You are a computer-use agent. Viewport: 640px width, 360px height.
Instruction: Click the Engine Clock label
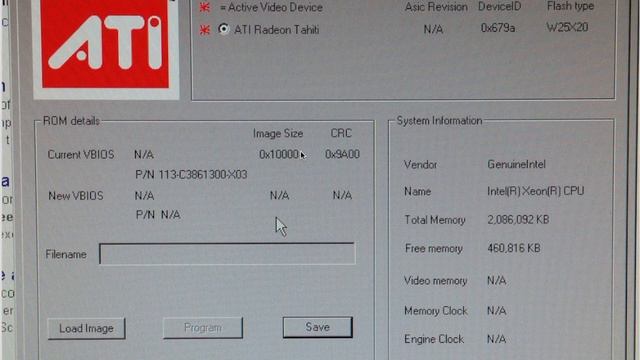click(x=434, y=339)
